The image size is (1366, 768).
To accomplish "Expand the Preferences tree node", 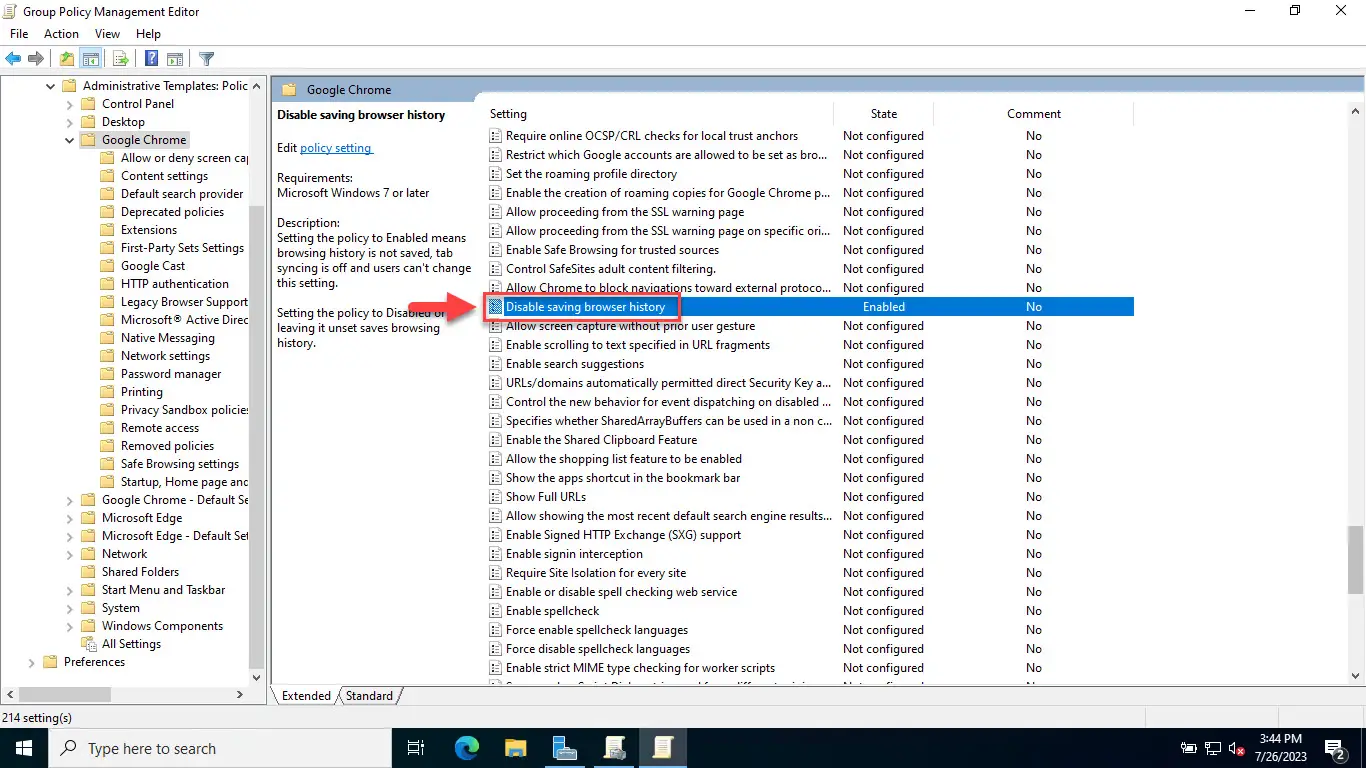I will tap(31, 662).
